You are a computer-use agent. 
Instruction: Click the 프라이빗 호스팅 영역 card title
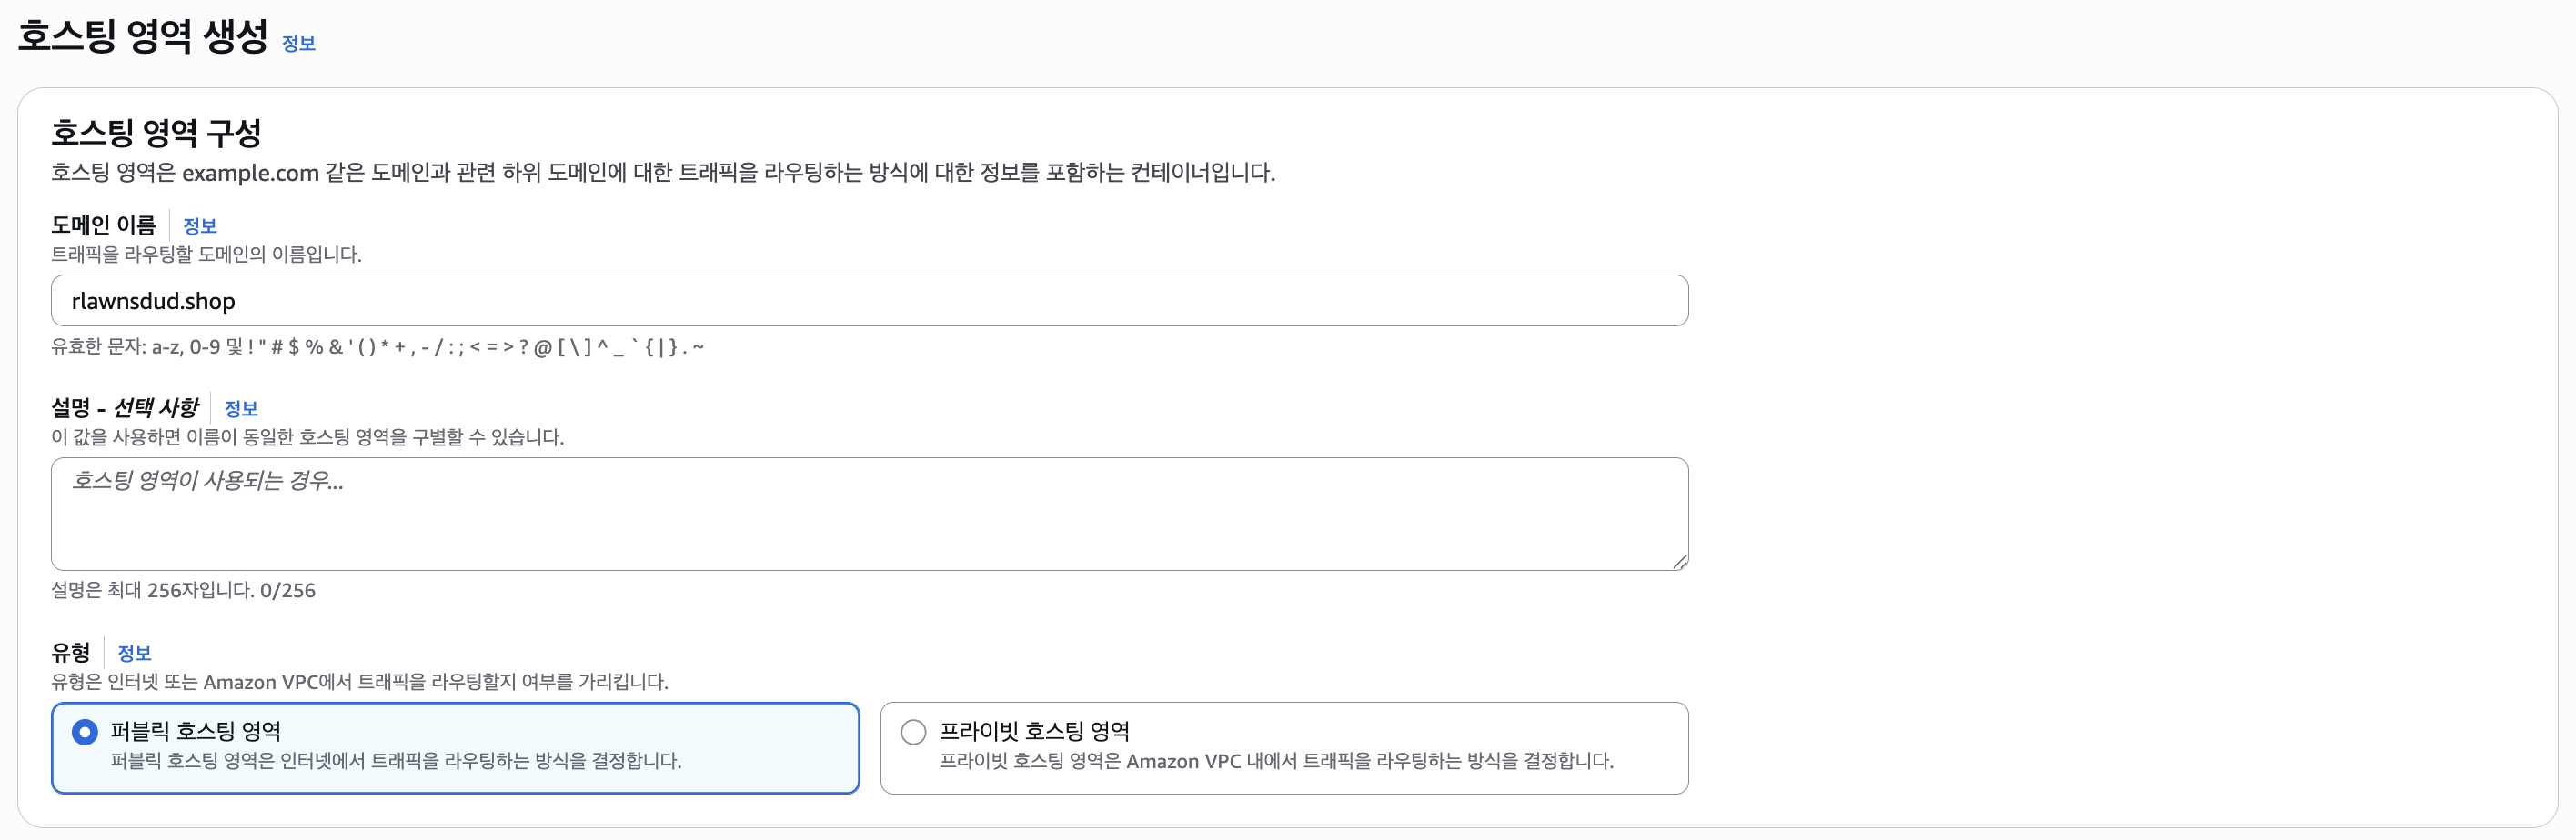click(1034, 731)
